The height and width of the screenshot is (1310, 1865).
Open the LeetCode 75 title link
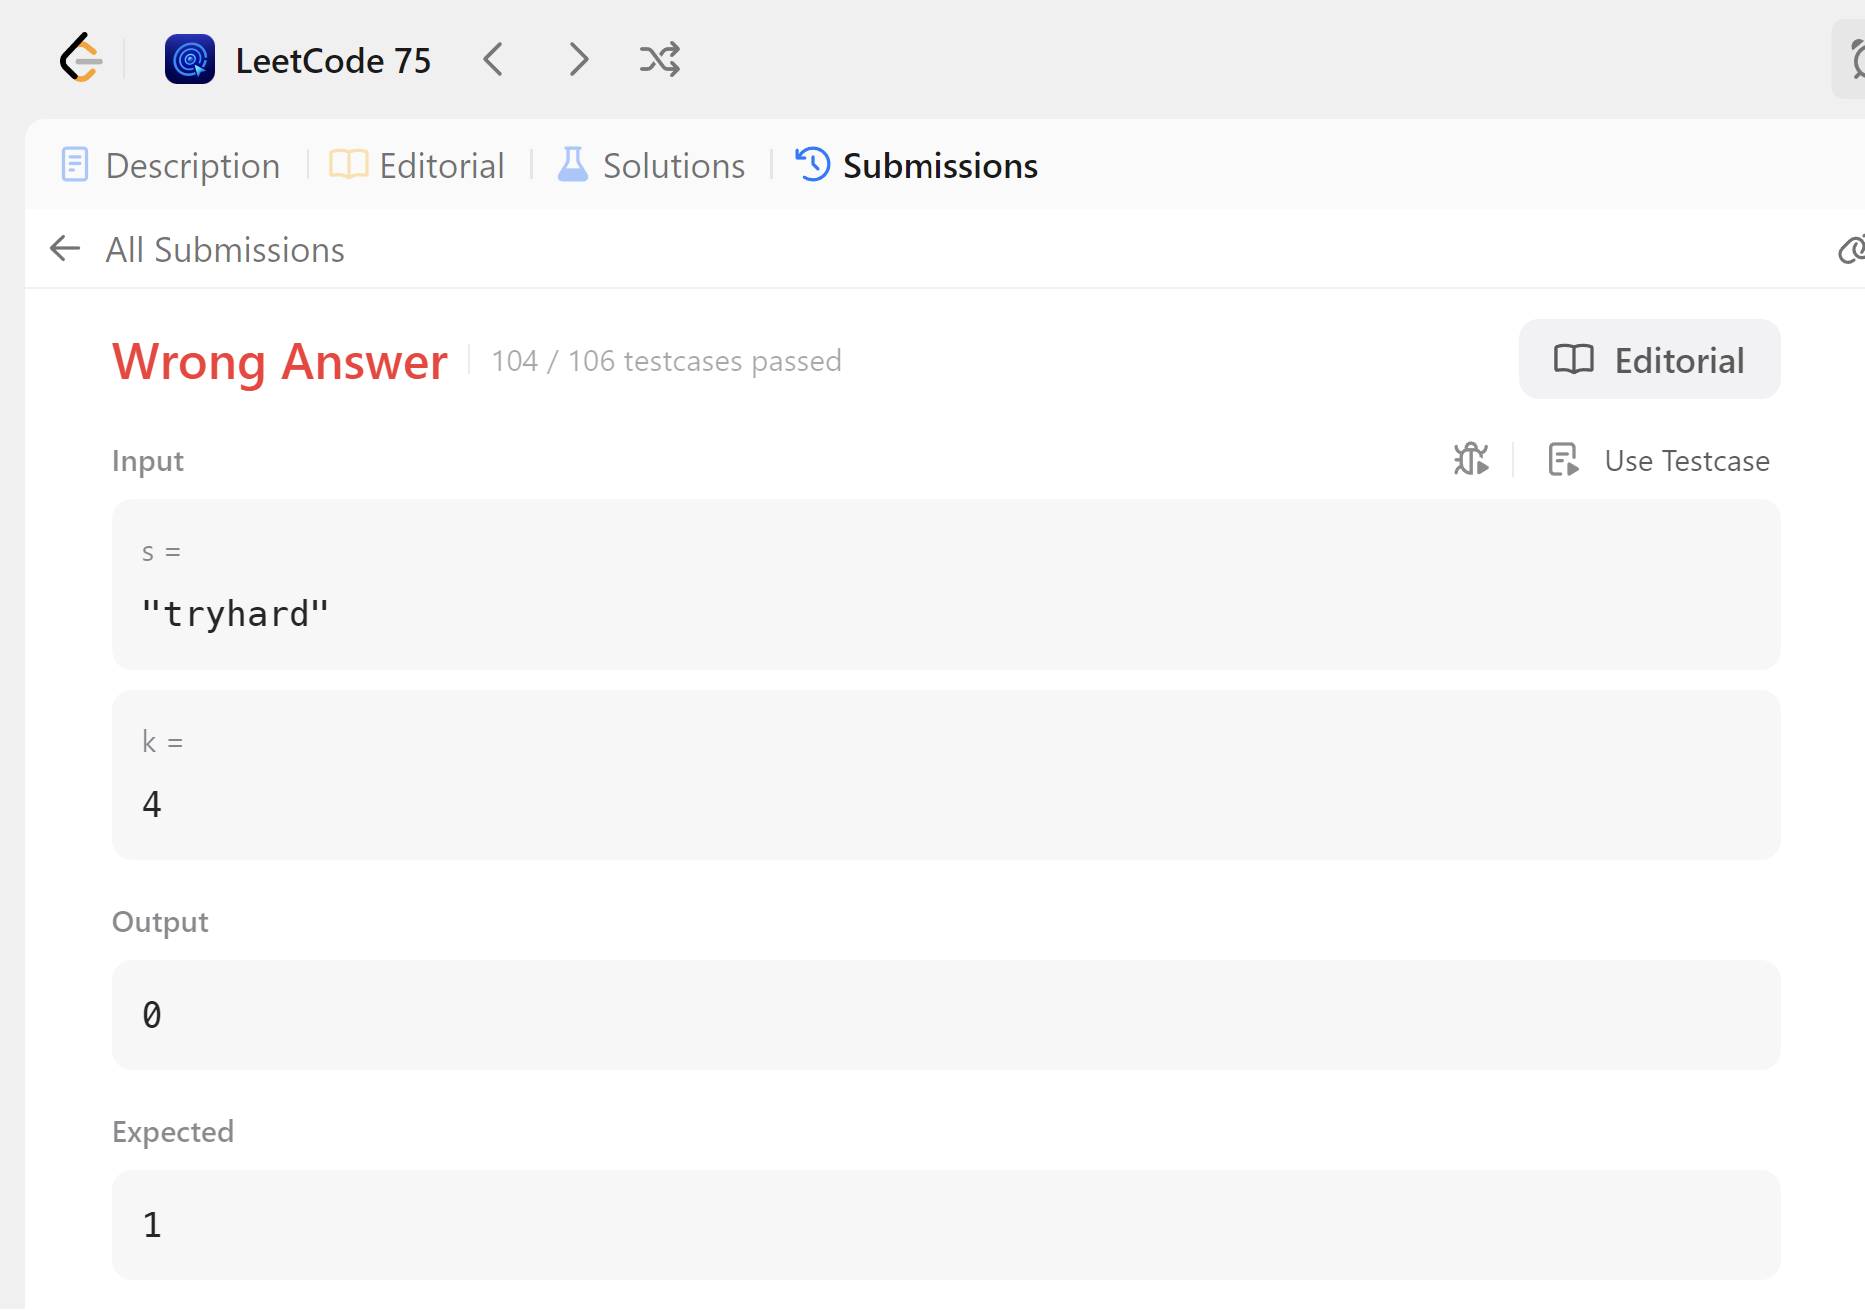click(333, 60)
